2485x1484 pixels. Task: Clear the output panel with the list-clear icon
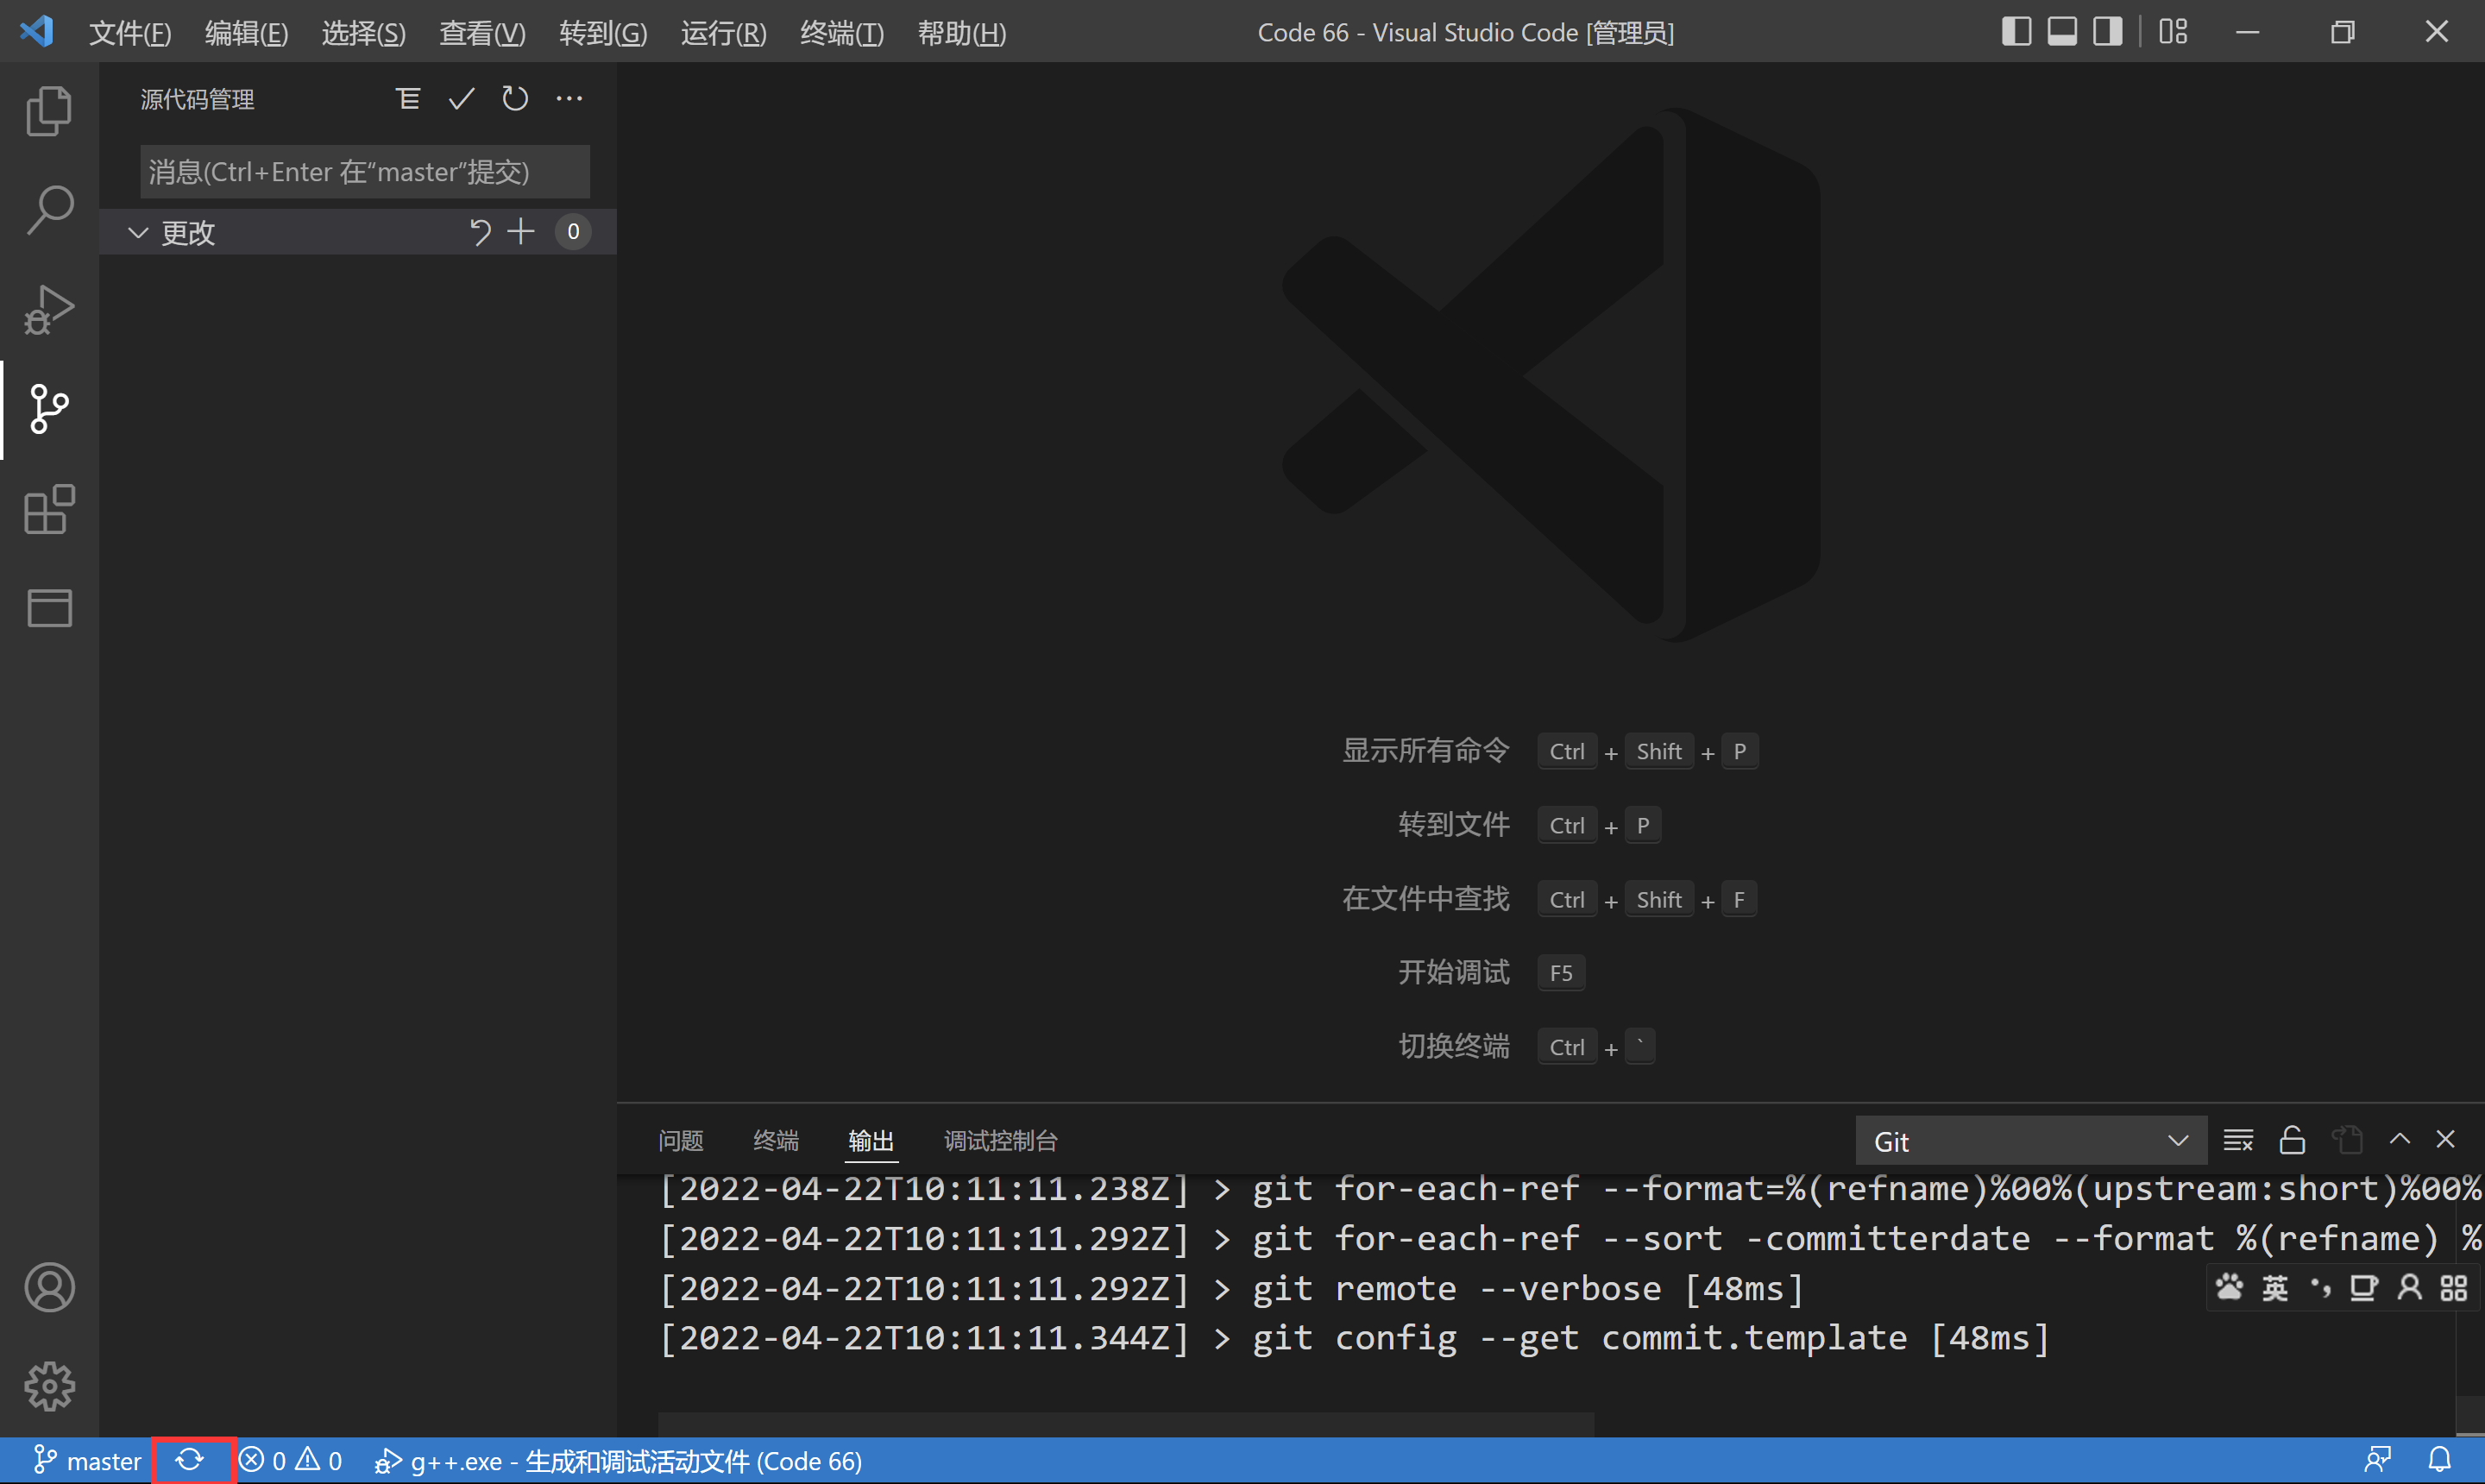(x=2238, y=1140)
